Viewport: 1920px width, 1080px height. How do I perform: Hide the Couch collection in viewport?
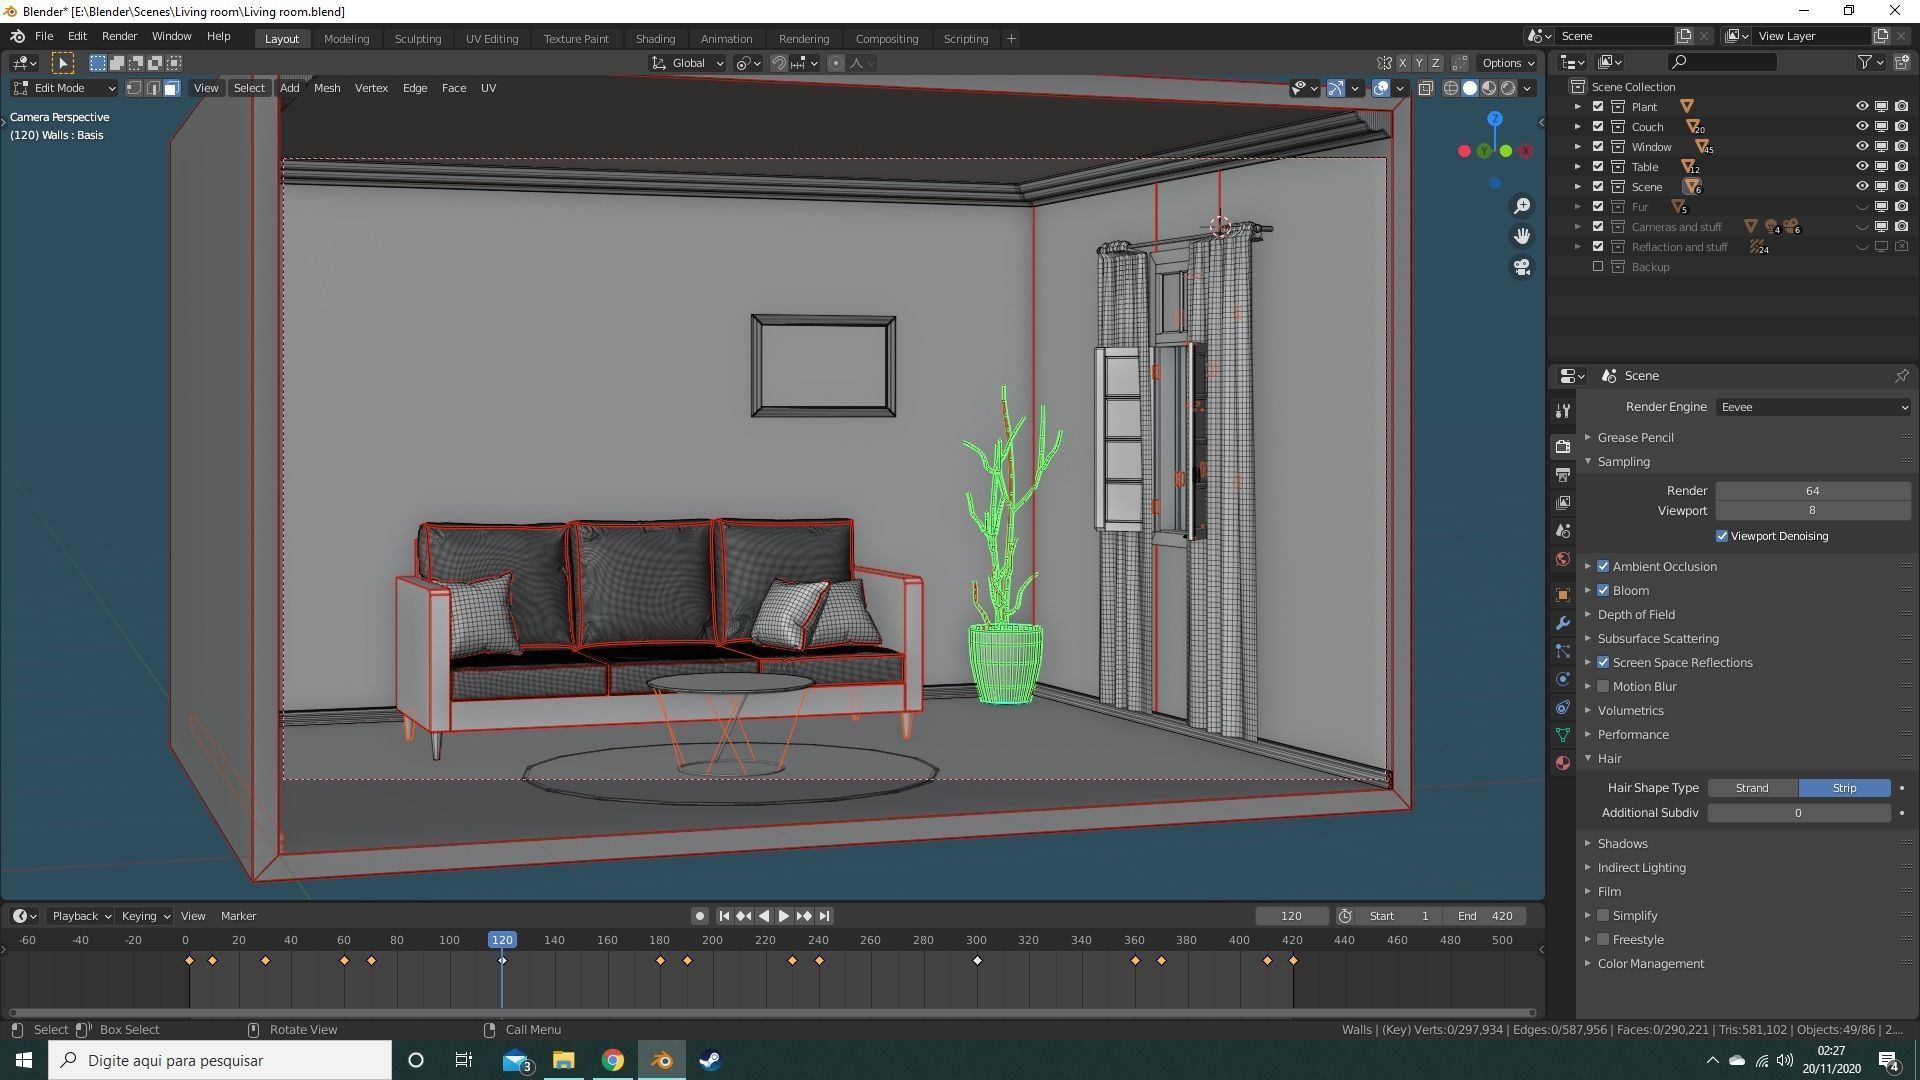(x=1861, y=127)
